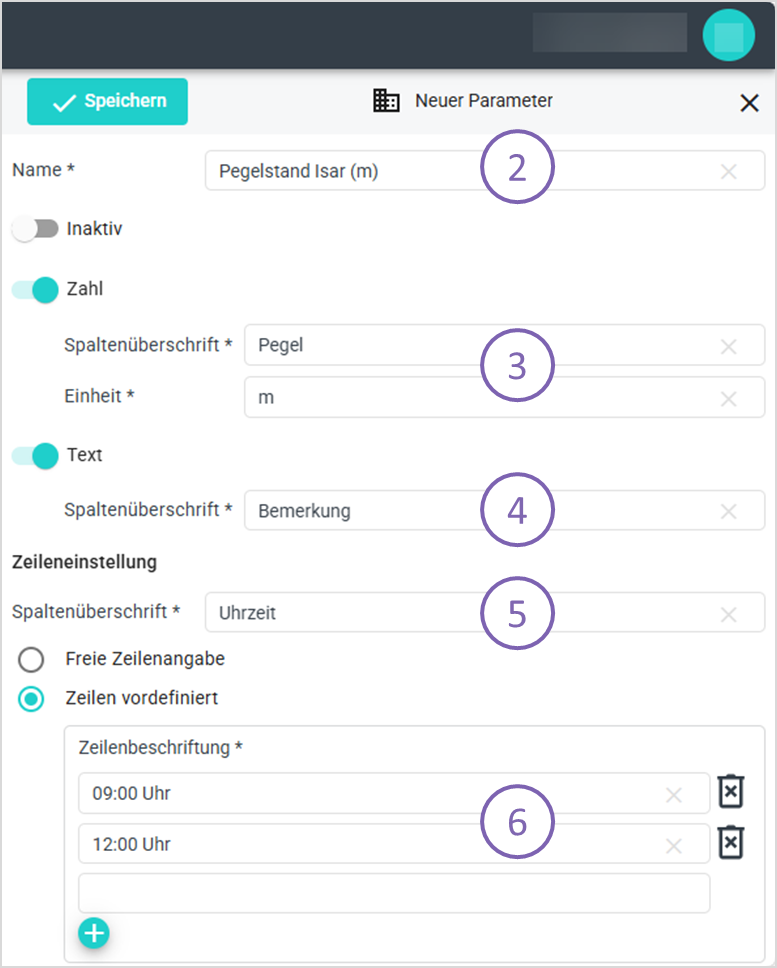Clear the Uhrzeit column heading field
The width and height of the screenshot is (777, 968).
[x=729, y=613]
